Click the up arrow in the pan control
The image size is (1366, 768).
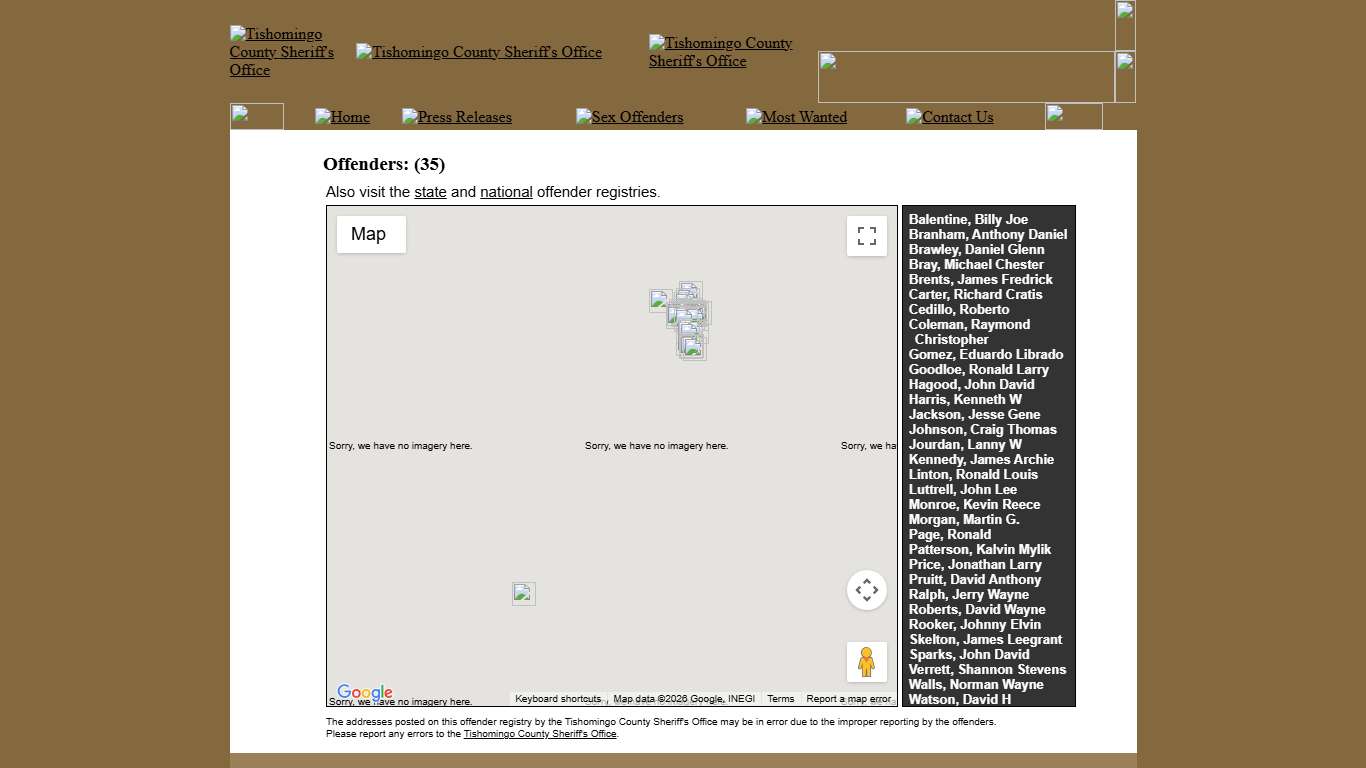866,578
